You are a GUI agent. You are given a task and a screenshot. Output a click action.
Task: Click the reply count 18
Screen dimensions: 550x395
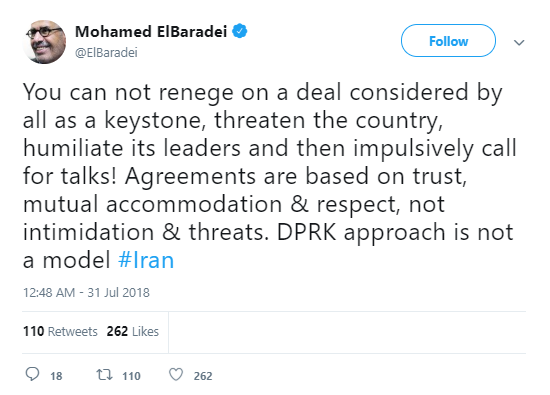click(x=56, y=376)
